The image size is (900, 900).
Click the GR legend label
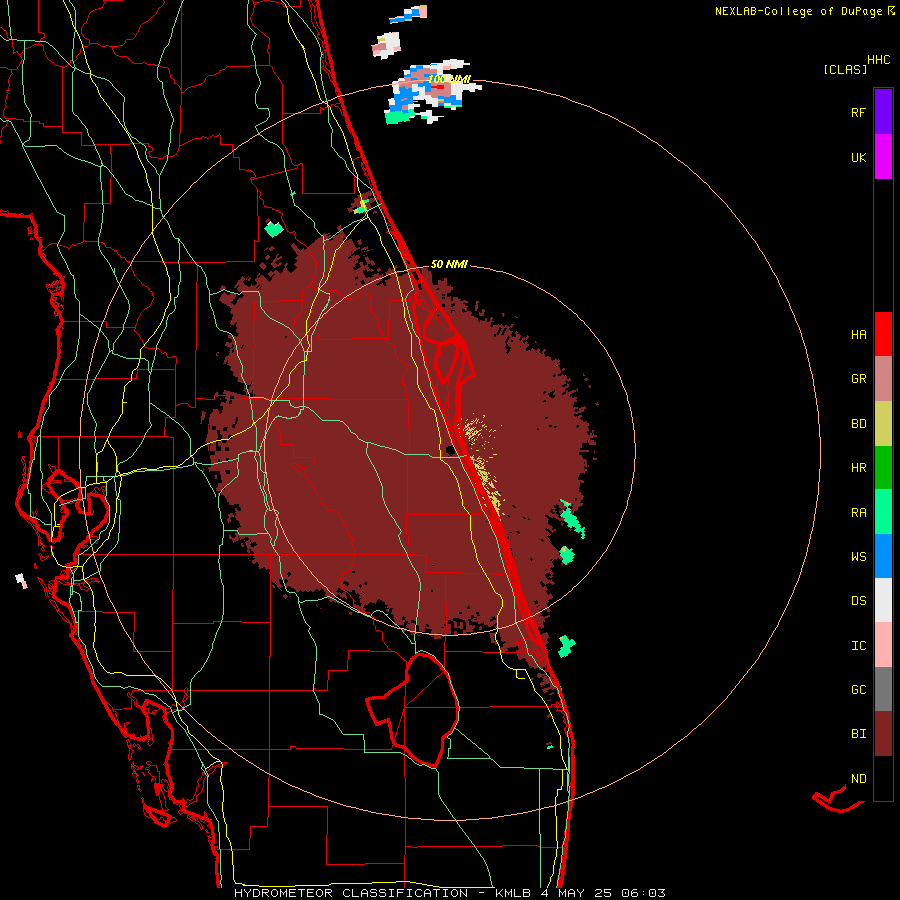(x=858, y=379)
